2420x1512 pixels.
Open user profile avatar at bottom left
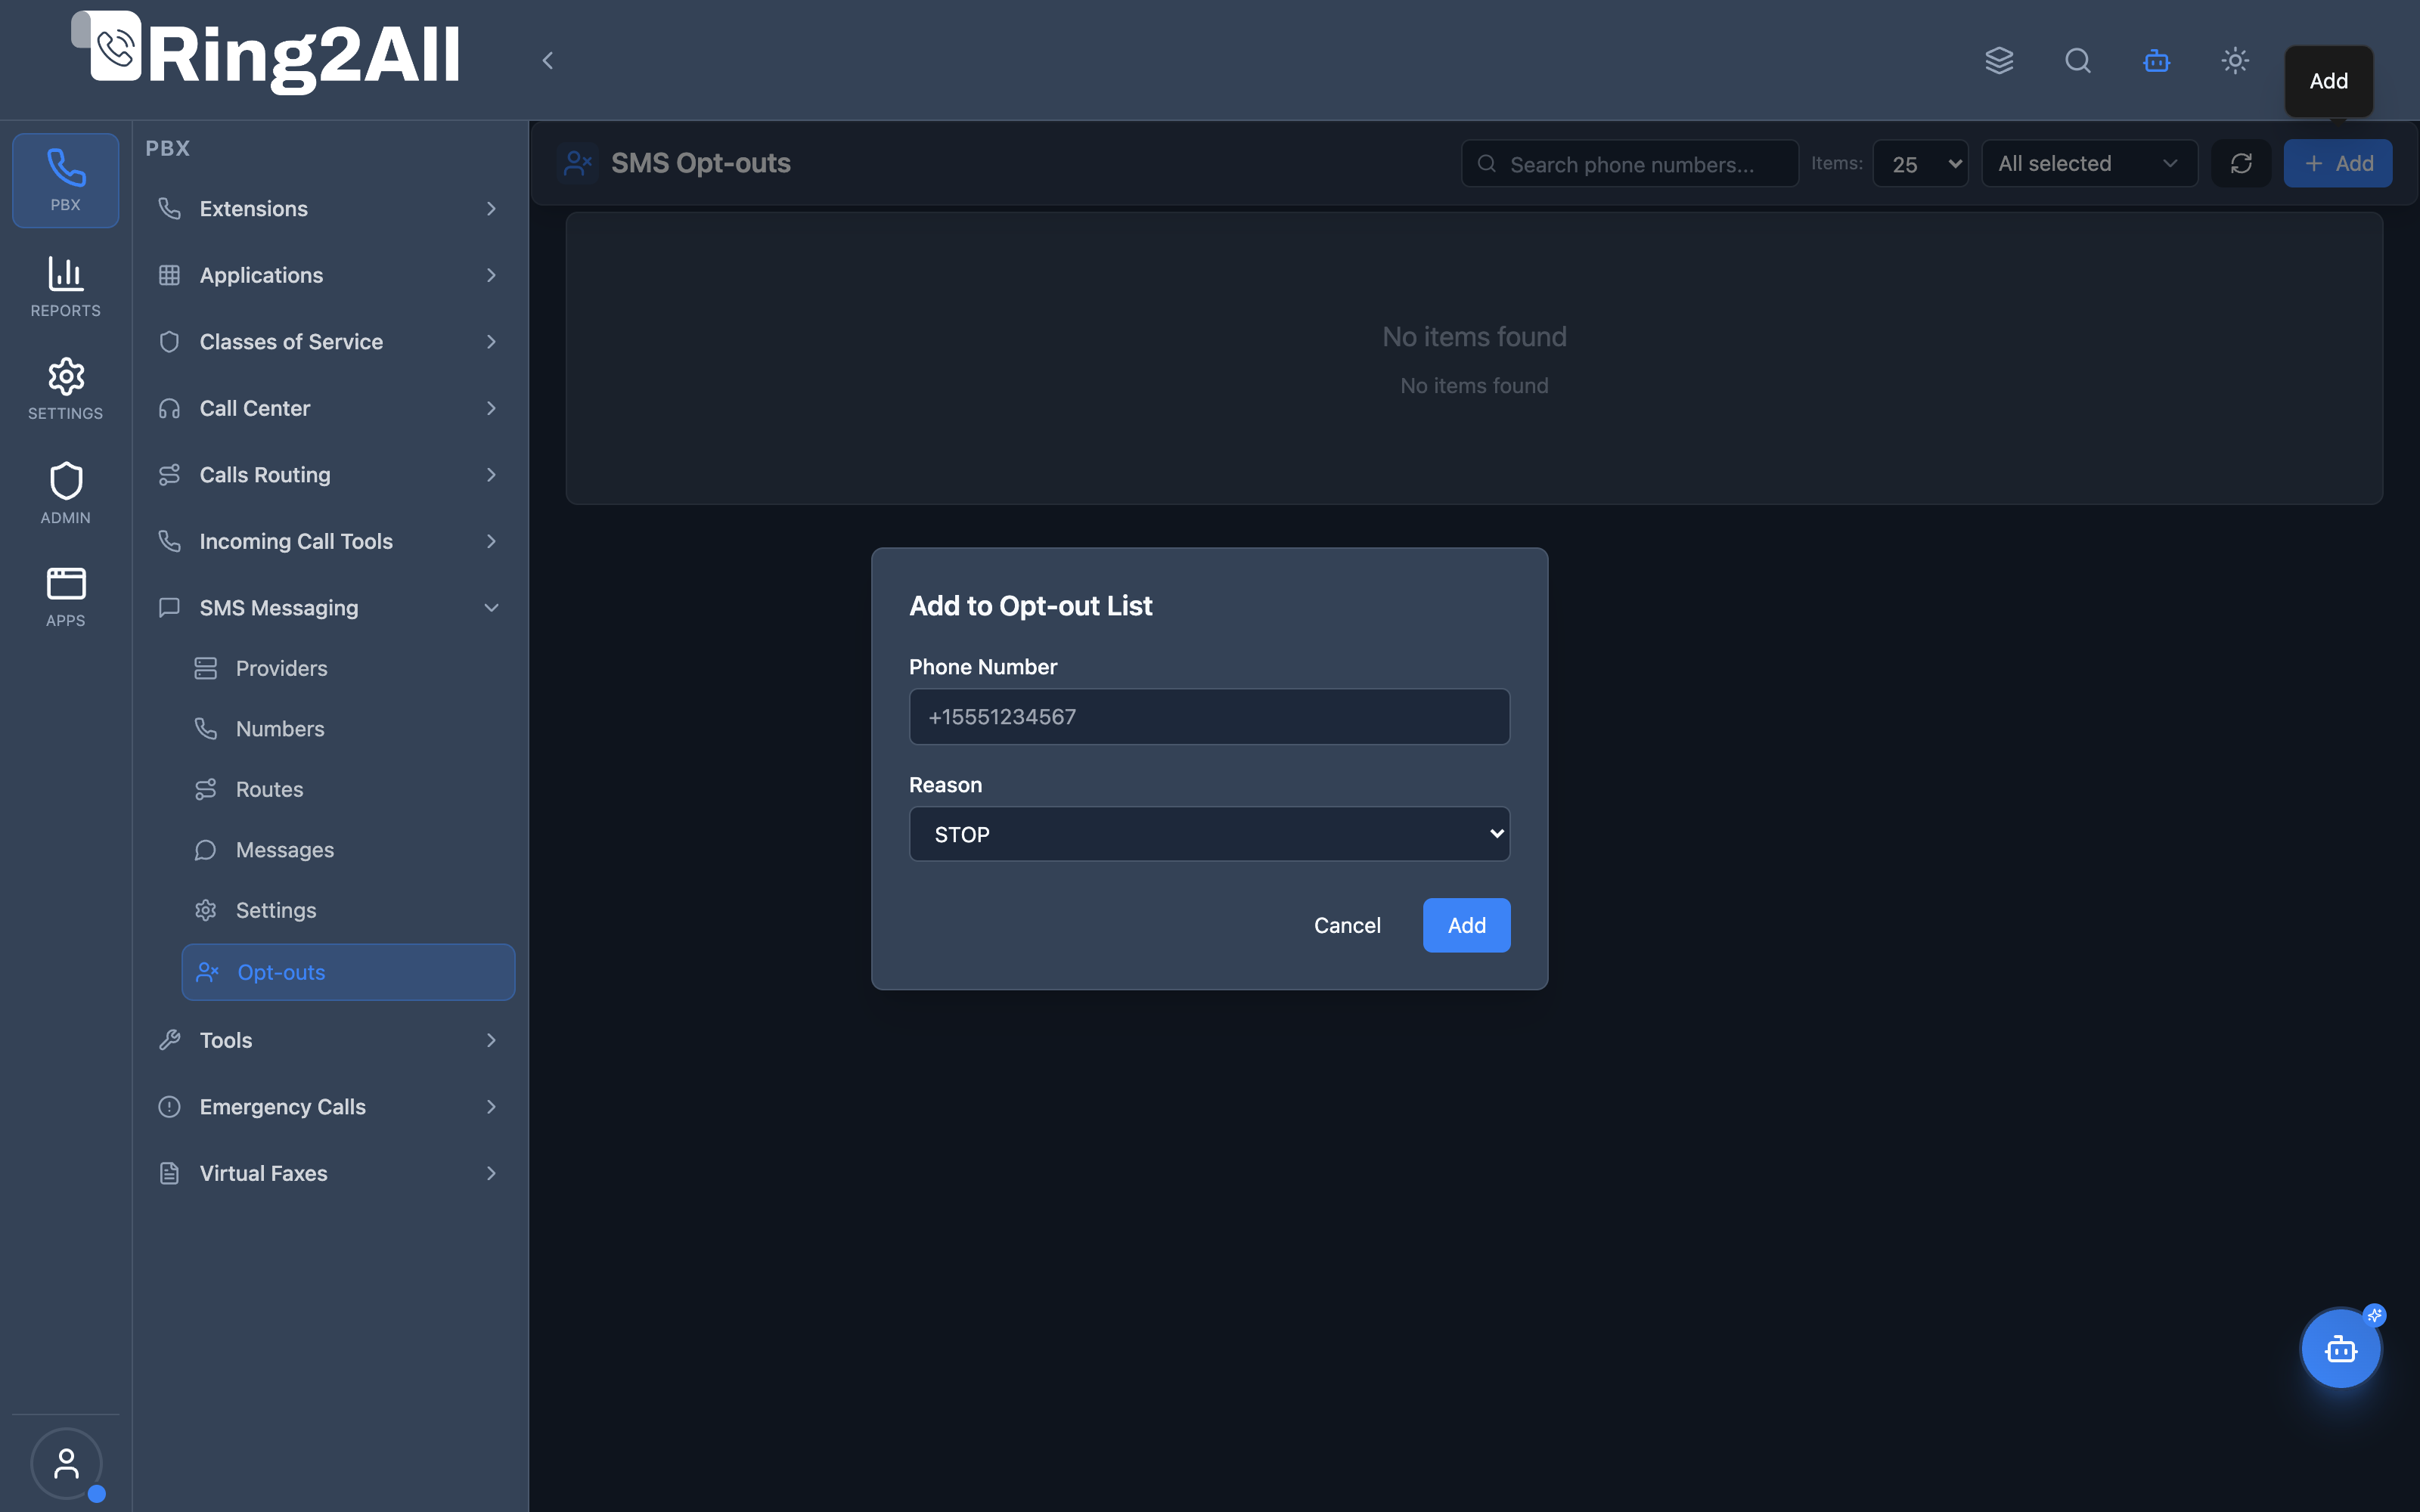[66, 1463]
